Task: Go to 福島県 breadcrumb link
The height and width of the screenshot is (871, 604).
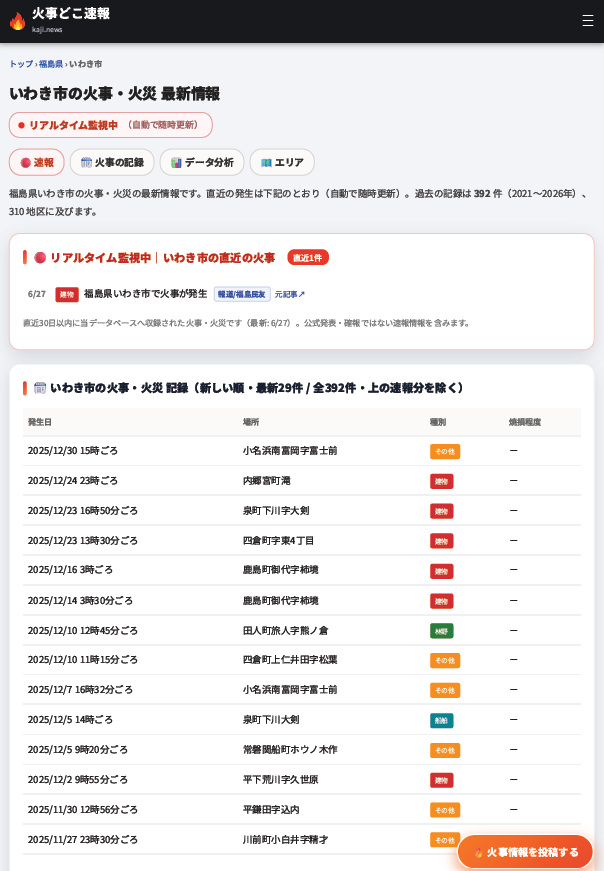Action: [x=51, y=64]
